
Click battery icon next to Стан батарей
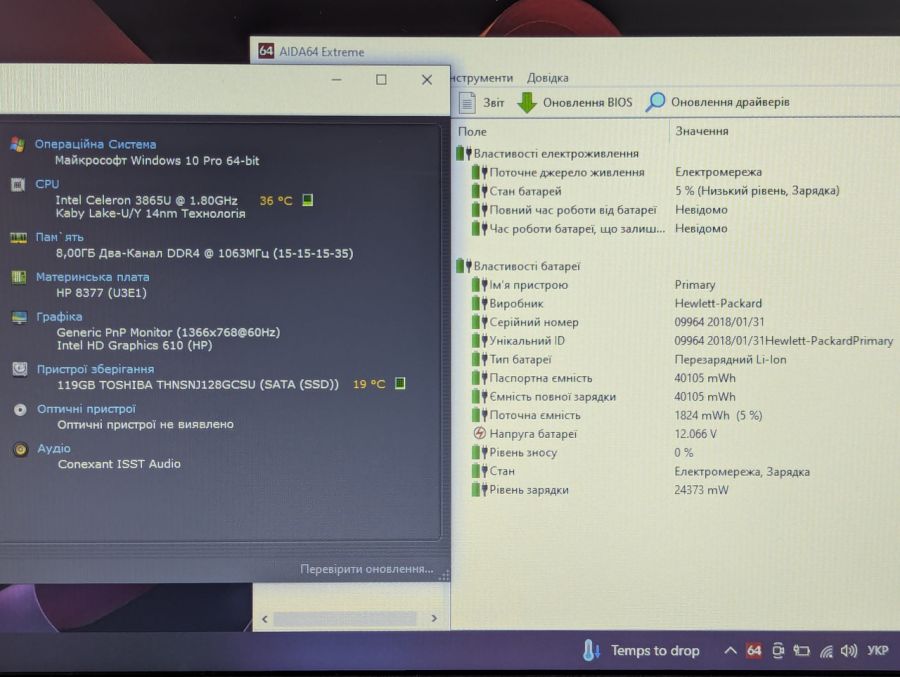tap(479, 191)
